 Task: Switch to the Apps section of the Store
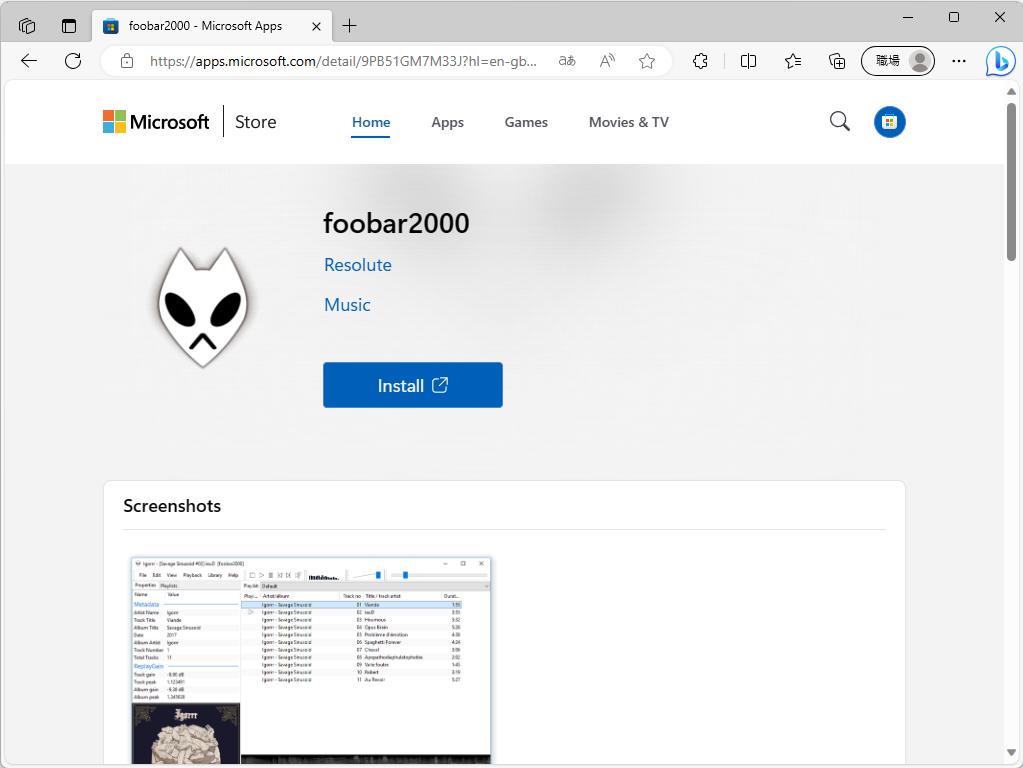447,122
